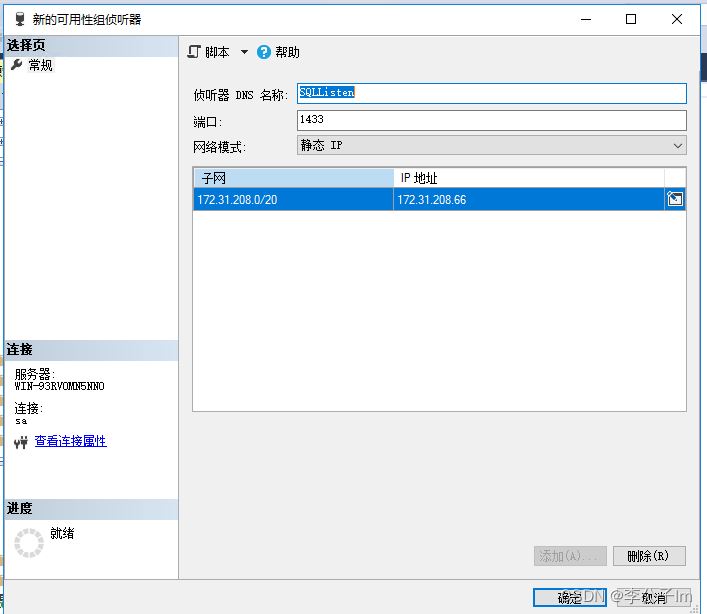Open Help (帮助) from the toolbar

278,52
